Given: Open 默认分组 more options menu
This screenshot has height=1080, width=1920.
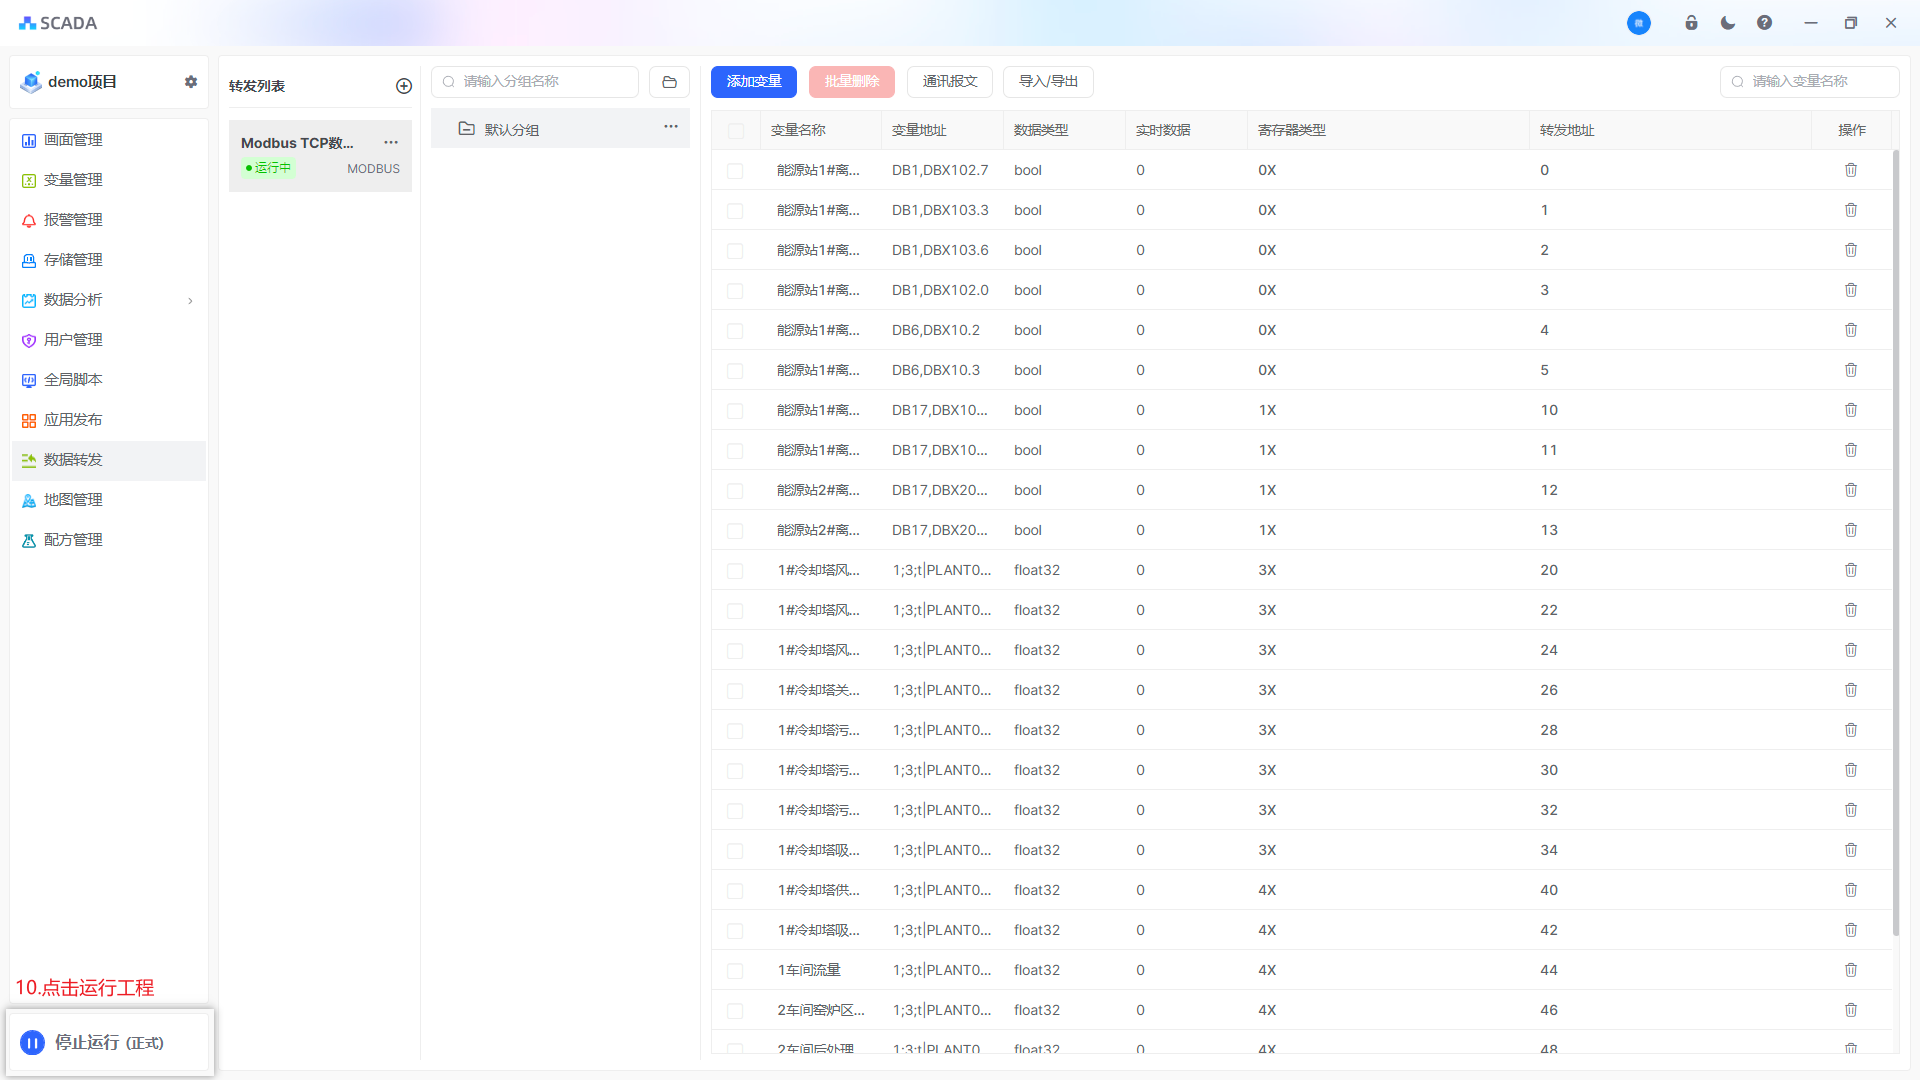Looking at the screenshot, I should coord(671,127).
